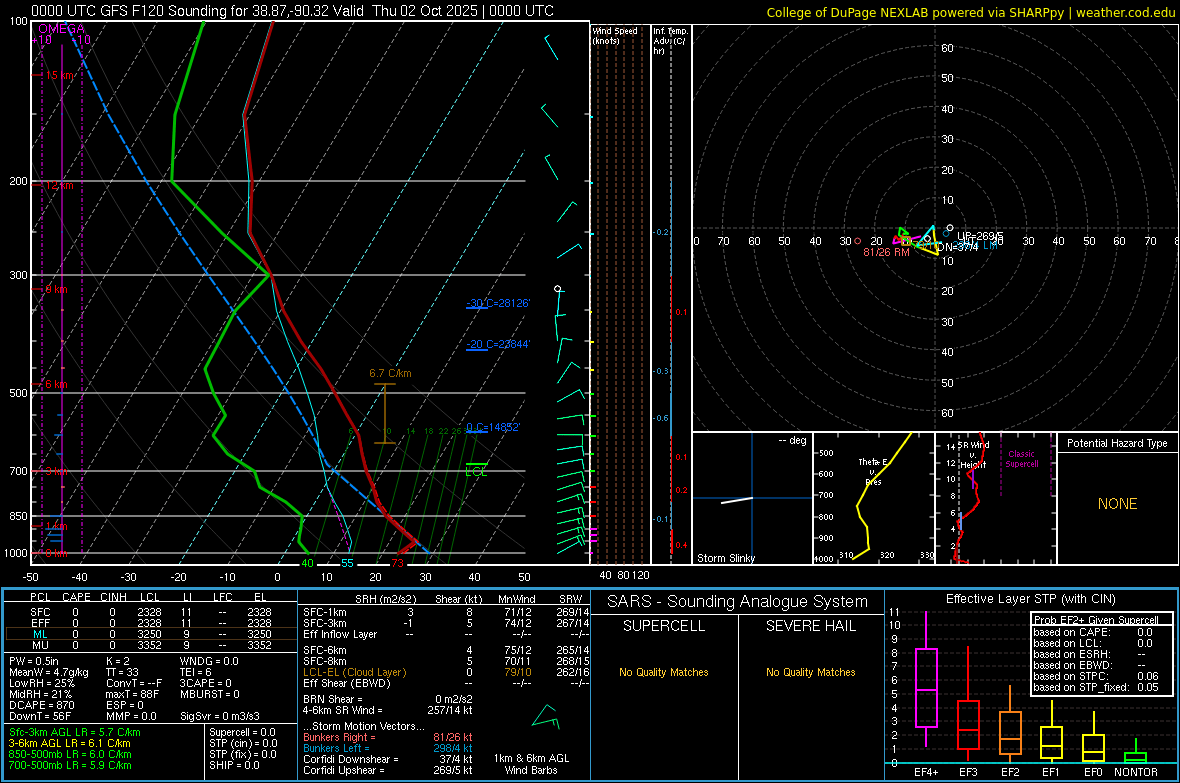This screenshot has width=1180, height=783.
Task: Click the SigSvr = 0 m3/s3 value
Action: coord(220,716)
